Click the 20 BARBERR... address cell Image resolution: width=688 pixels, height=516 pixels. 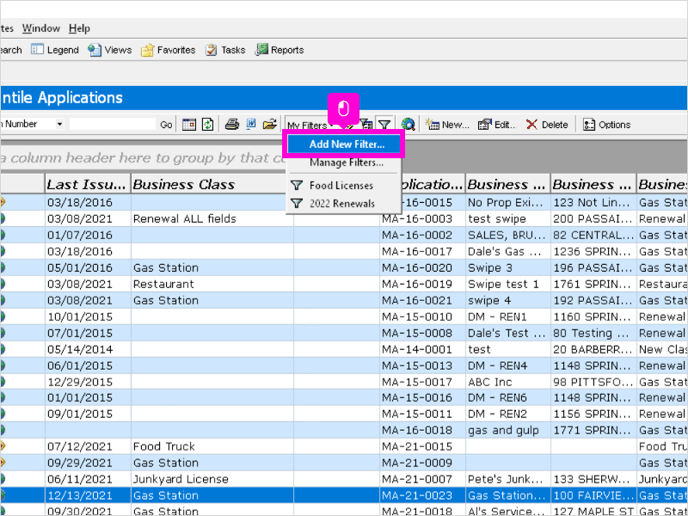pos(593,349)
